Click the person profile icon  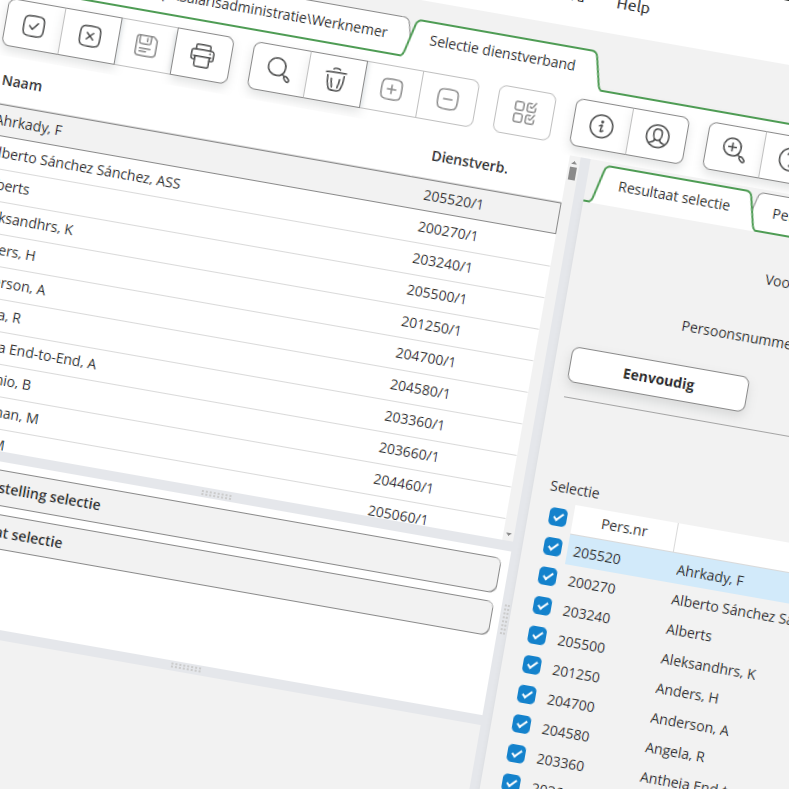click(657, 136)
